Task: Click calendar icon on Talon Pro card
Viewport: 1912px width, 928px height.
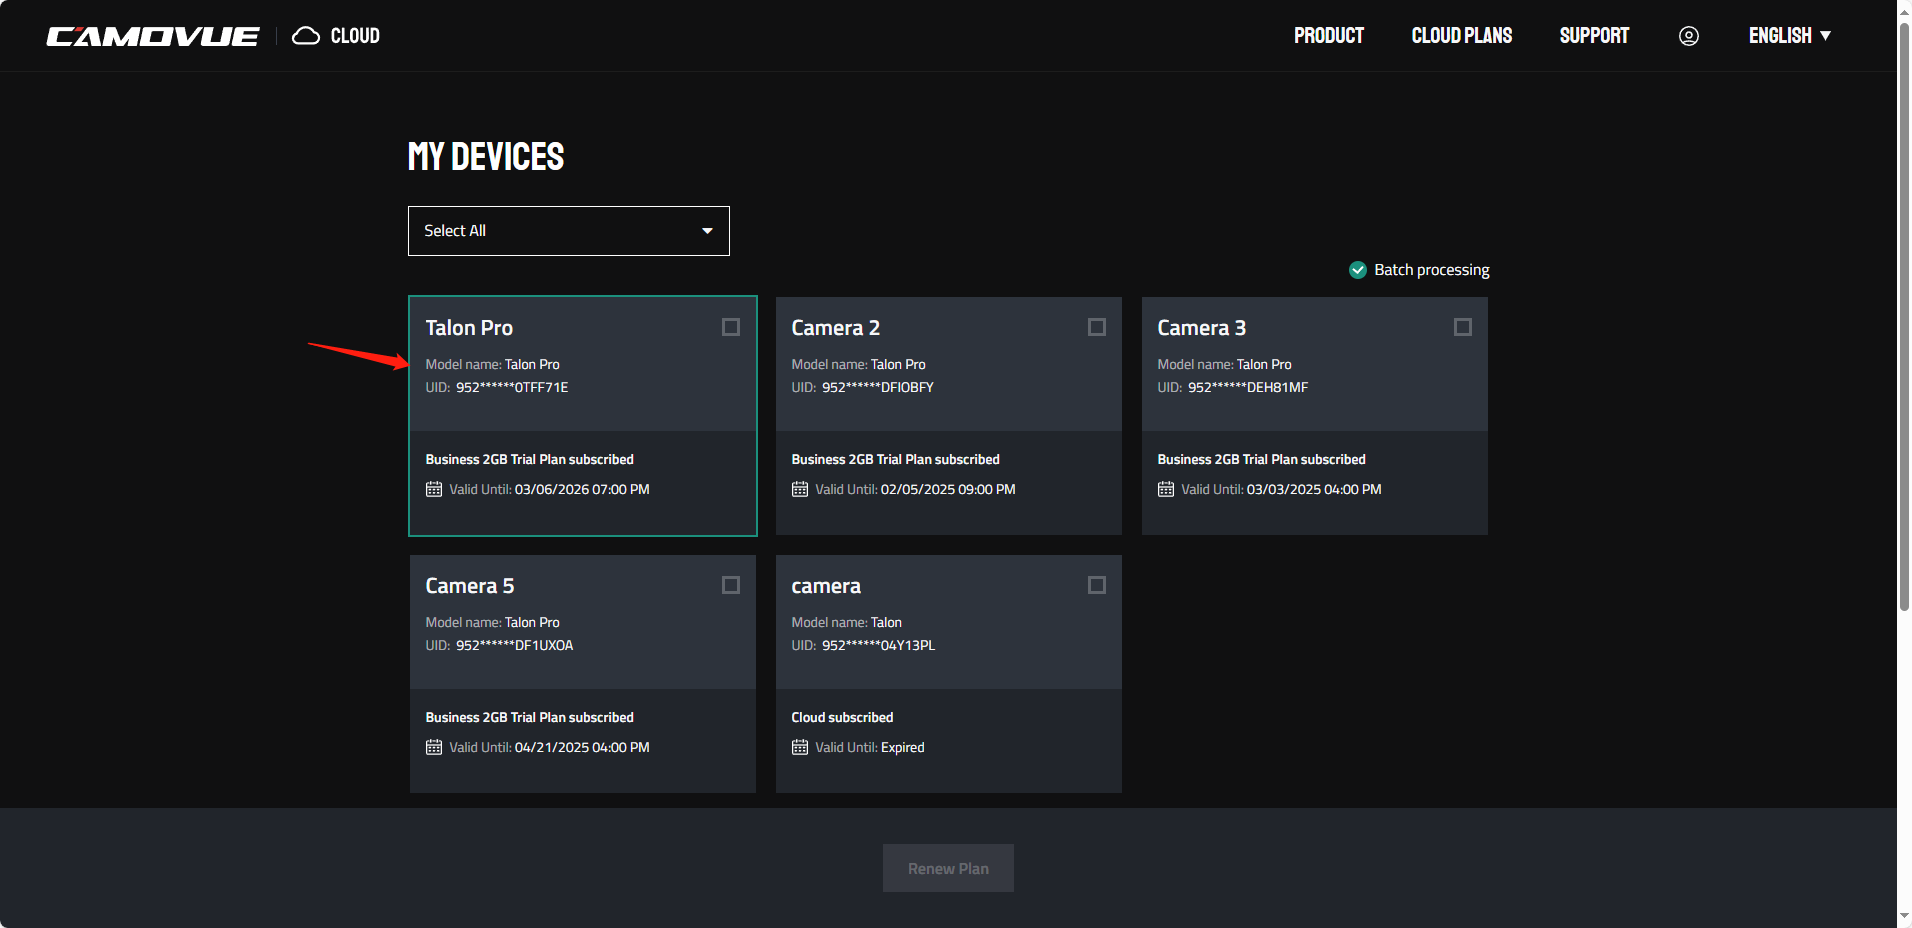Action: pyautogui.click(x=434, y=489)
